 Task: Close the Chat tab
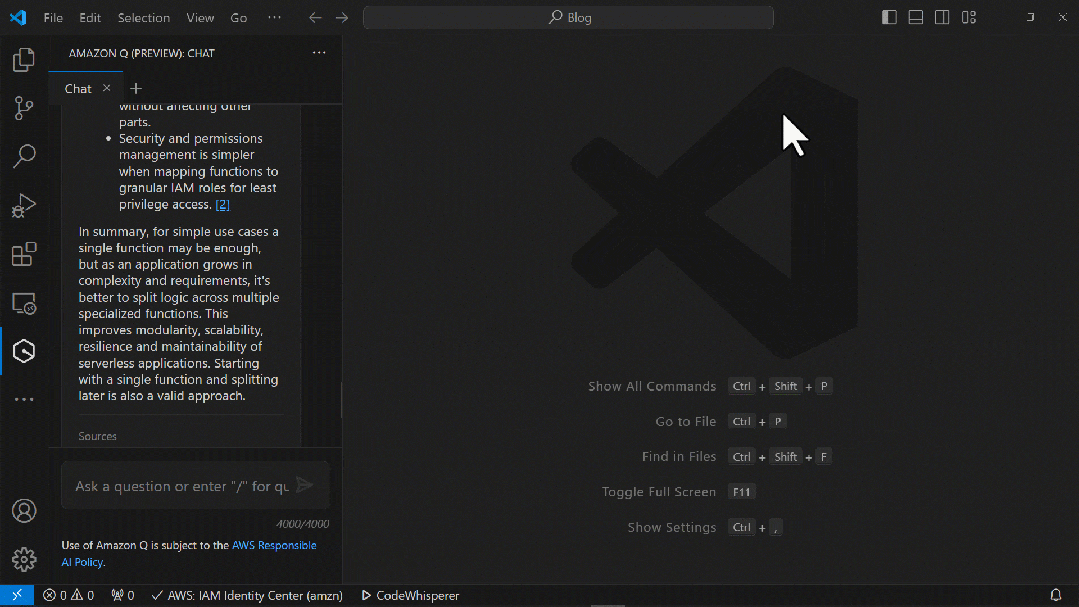107,88
